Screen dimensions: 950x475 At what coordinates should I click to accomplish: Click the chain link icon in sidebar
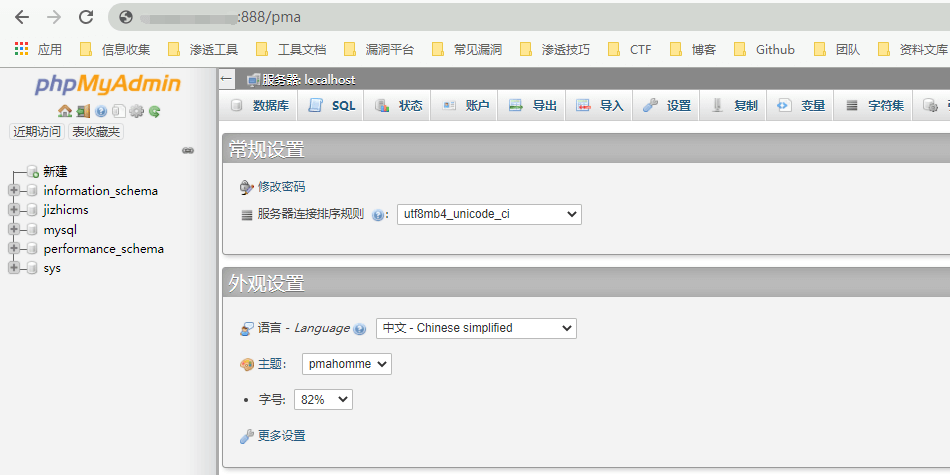pos(188,150)
